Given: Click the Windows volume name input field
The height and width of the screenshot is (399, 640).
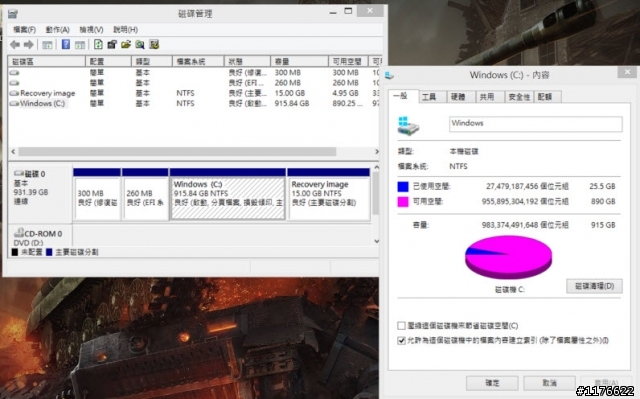Looking at the screenshot, I should pos(536,124).
